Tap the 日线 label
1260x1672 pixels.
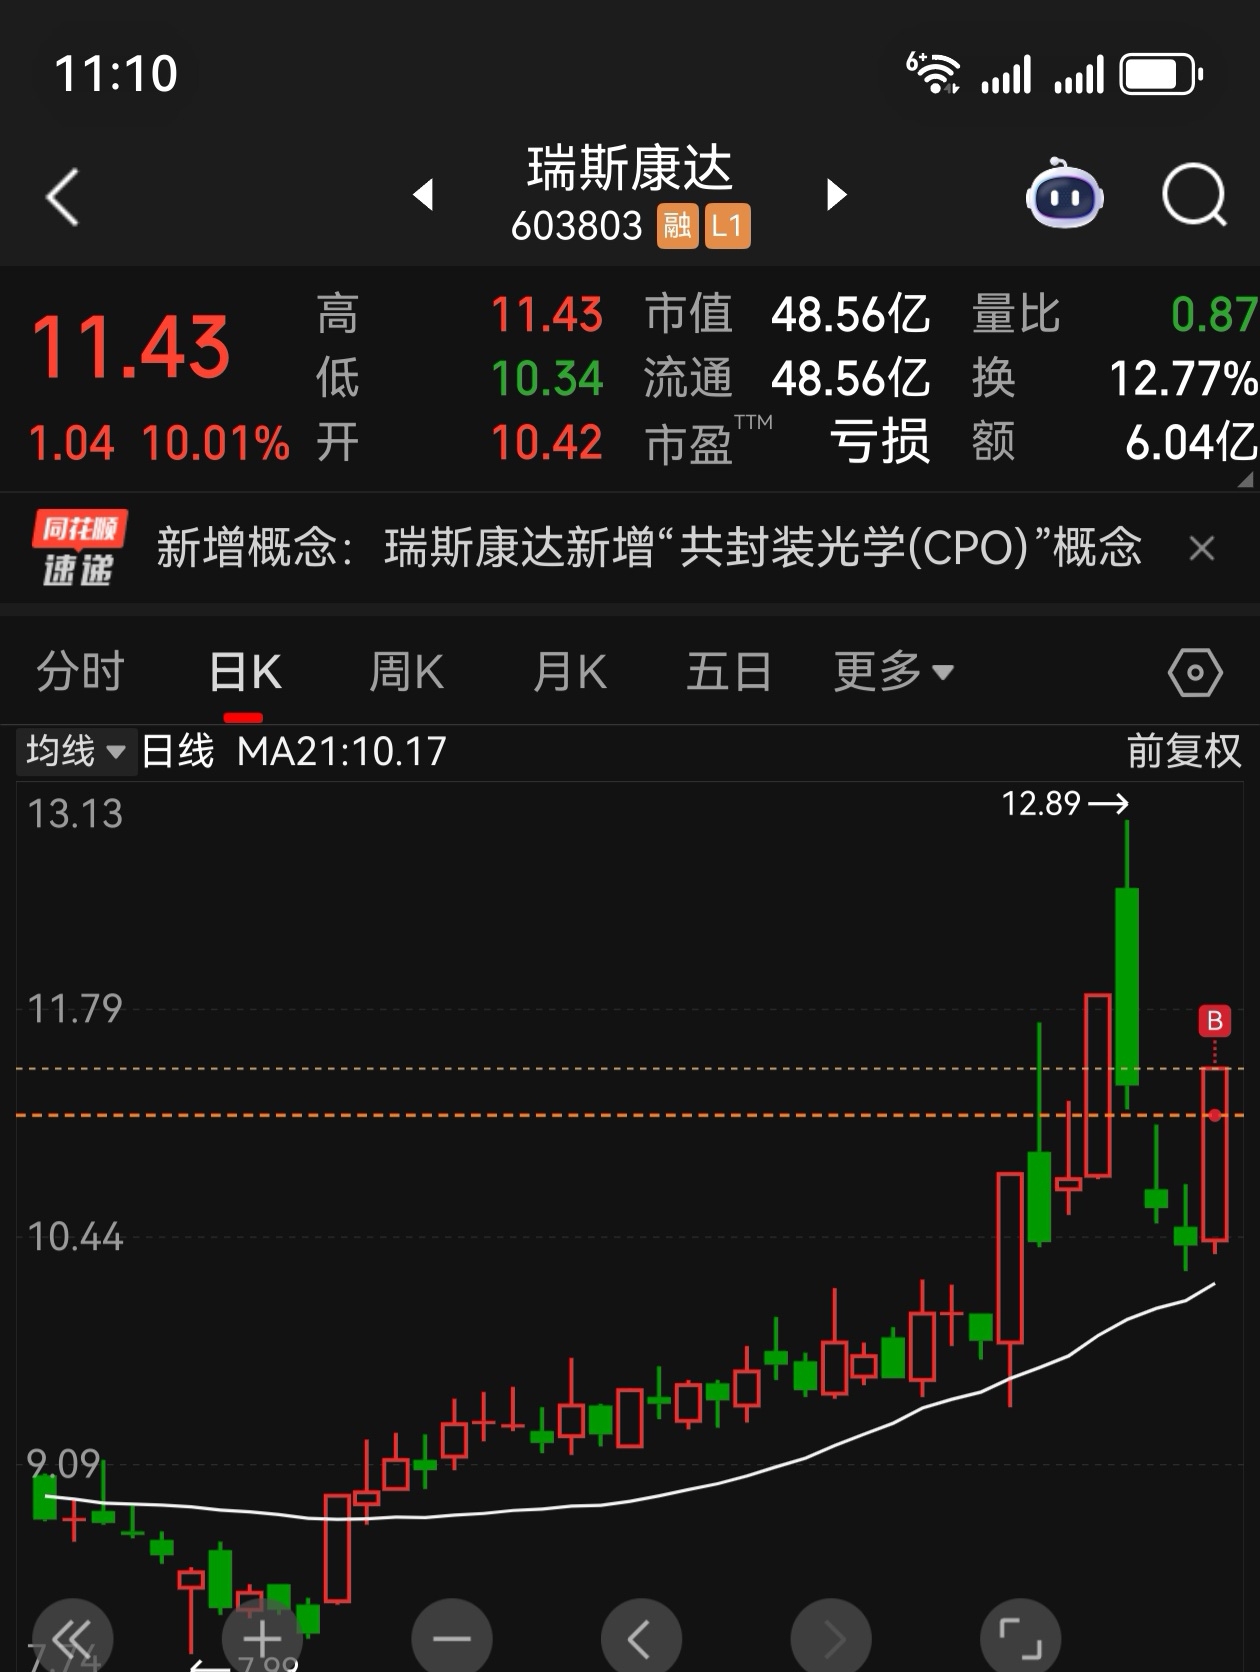178,751
